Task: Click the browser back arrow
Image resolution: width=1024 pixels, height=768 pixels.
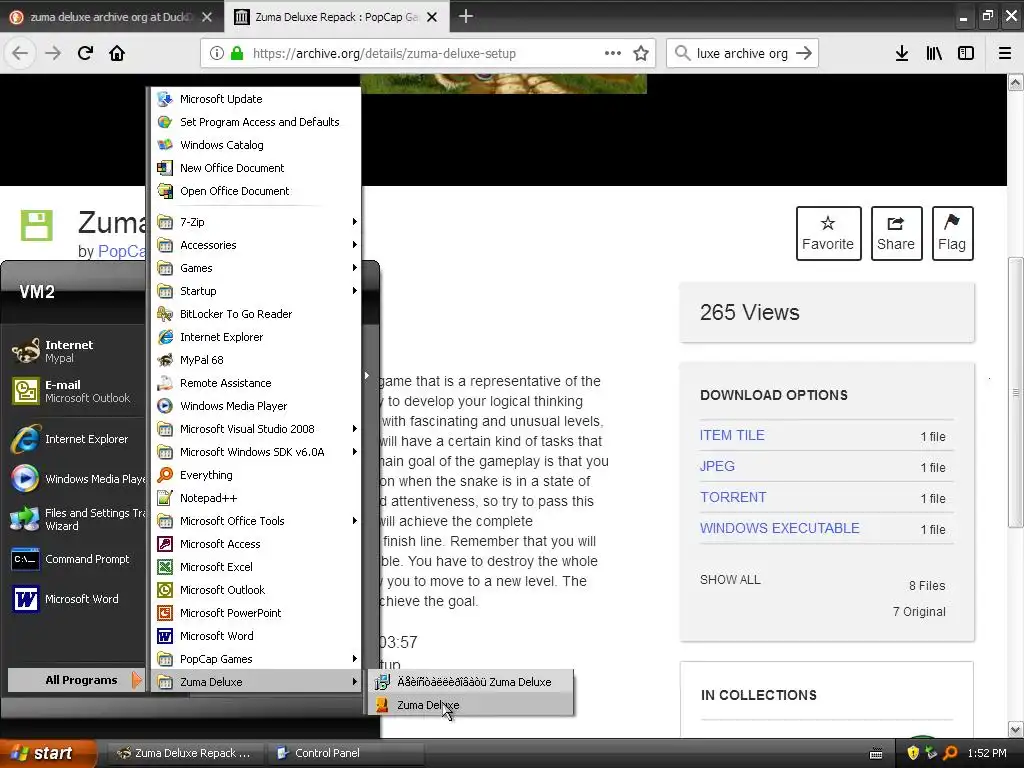Action: pyautogui.click(x=20, y=54)
